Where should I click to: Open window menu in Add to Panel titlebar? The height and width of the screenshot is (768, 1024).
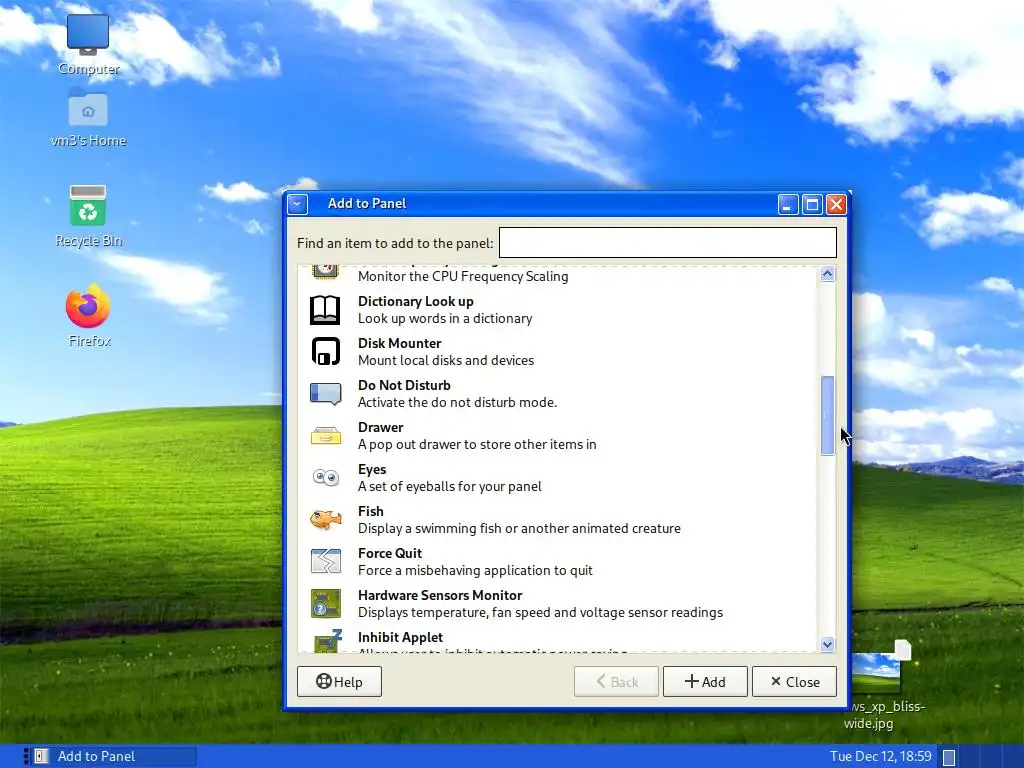[297, 204]
